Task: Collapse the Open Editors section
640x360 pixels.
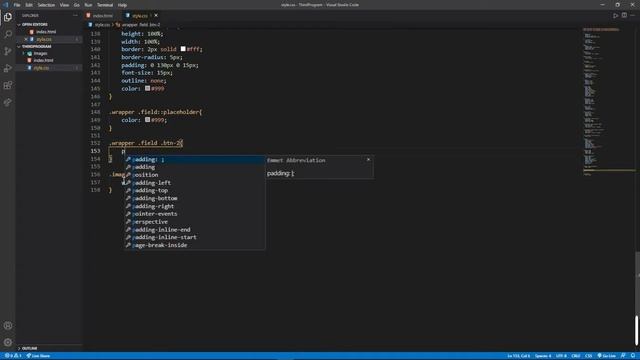Action: [49, 24]
